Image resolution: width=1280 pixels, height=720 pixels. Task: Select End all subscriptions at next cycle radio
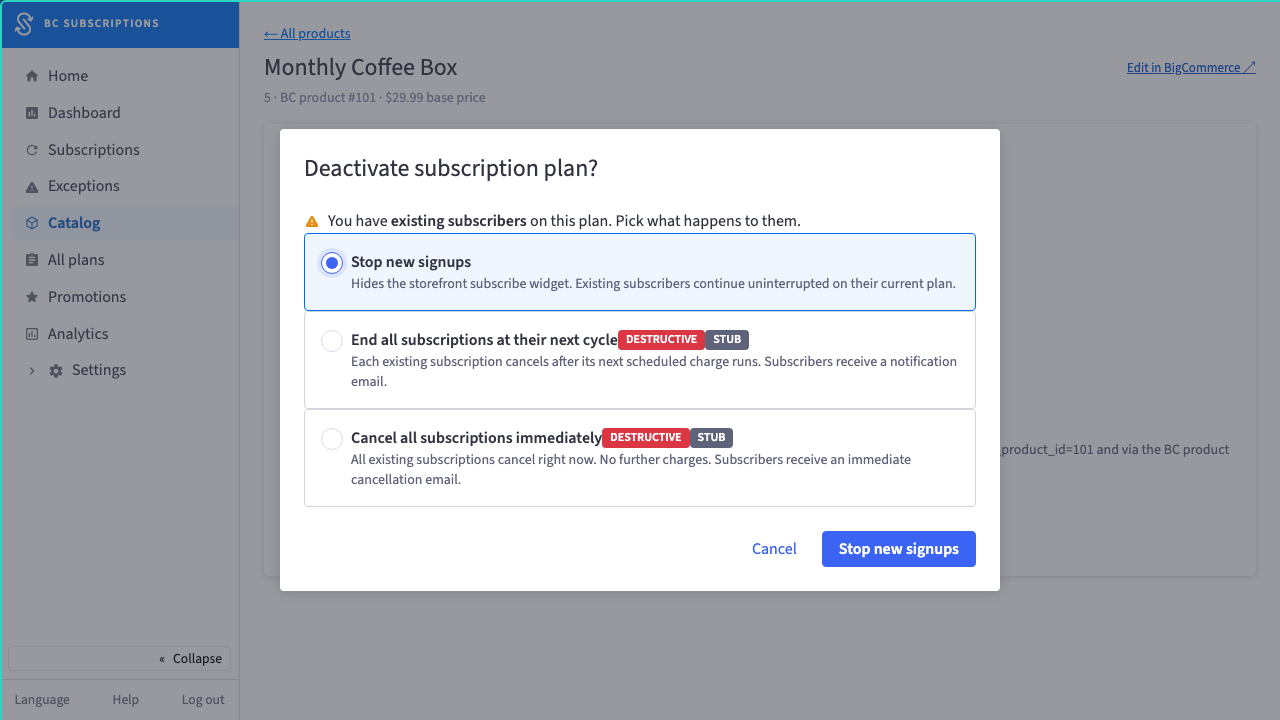(332, 341)
